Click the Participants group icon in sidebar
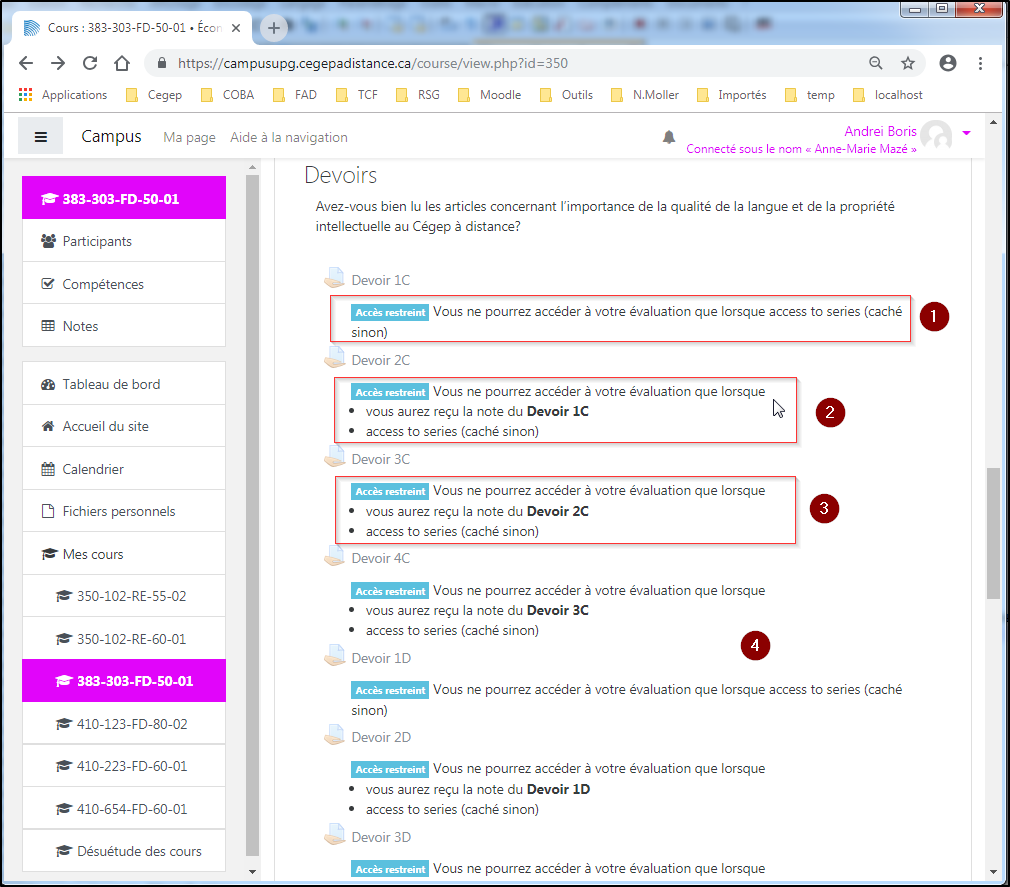This screenshot has height=887, width=1010. click(x=48, y=241)
